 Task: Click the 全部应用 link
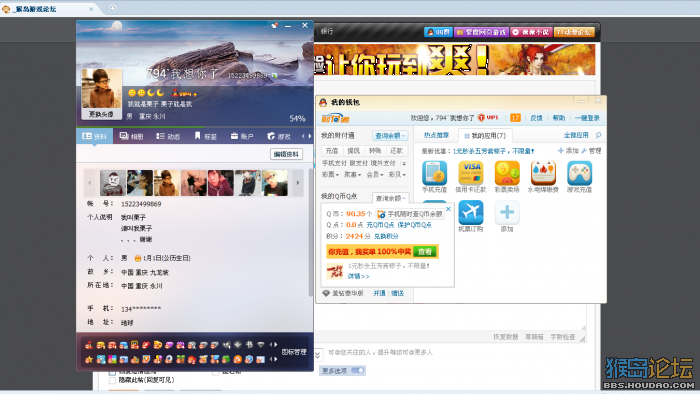click(x=576, y=135)
